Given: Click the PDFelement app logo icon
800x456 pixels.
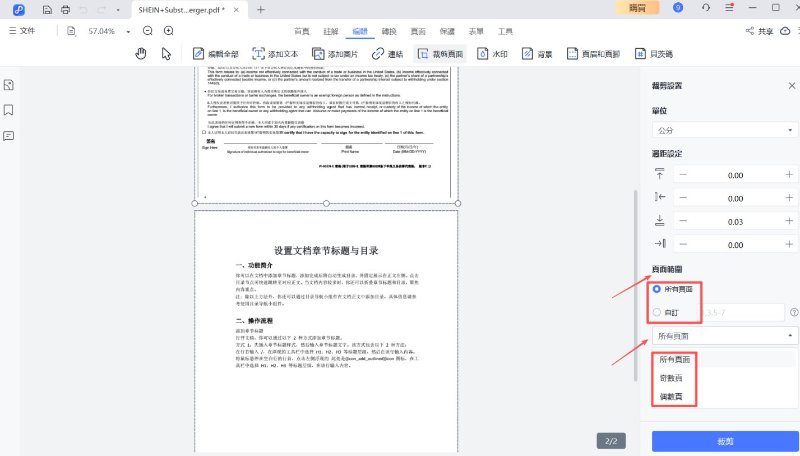Looking at the screenshot, I should [x=18, y=9].
